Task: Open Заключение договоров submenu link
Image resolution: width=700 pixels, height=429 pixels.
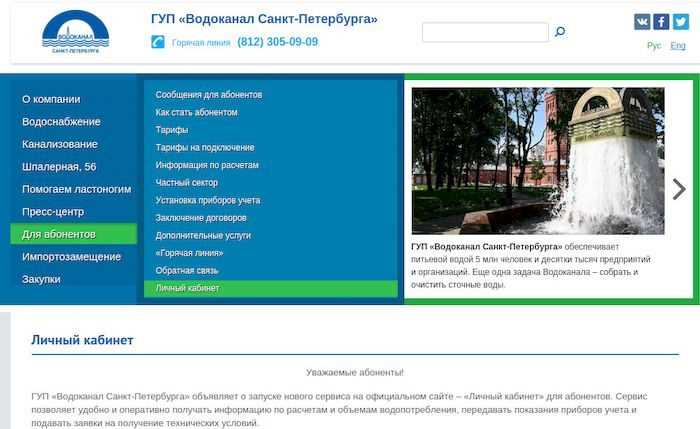Action: pos(201,218)
